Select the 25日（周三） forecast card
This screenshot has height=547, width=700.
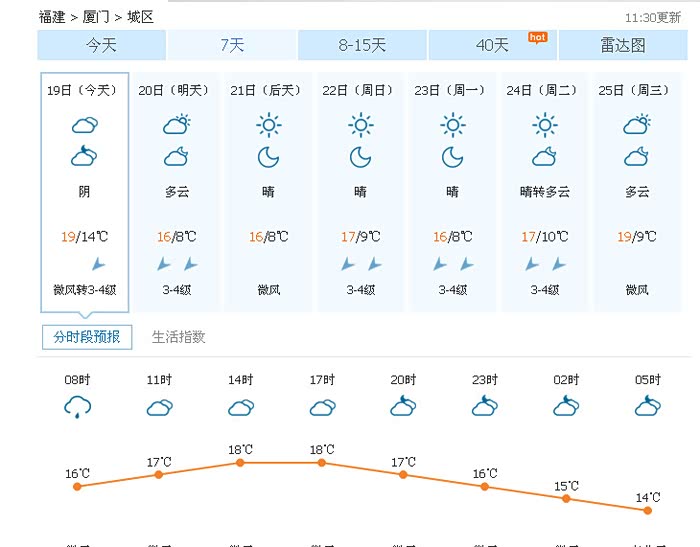coord(637,190)
